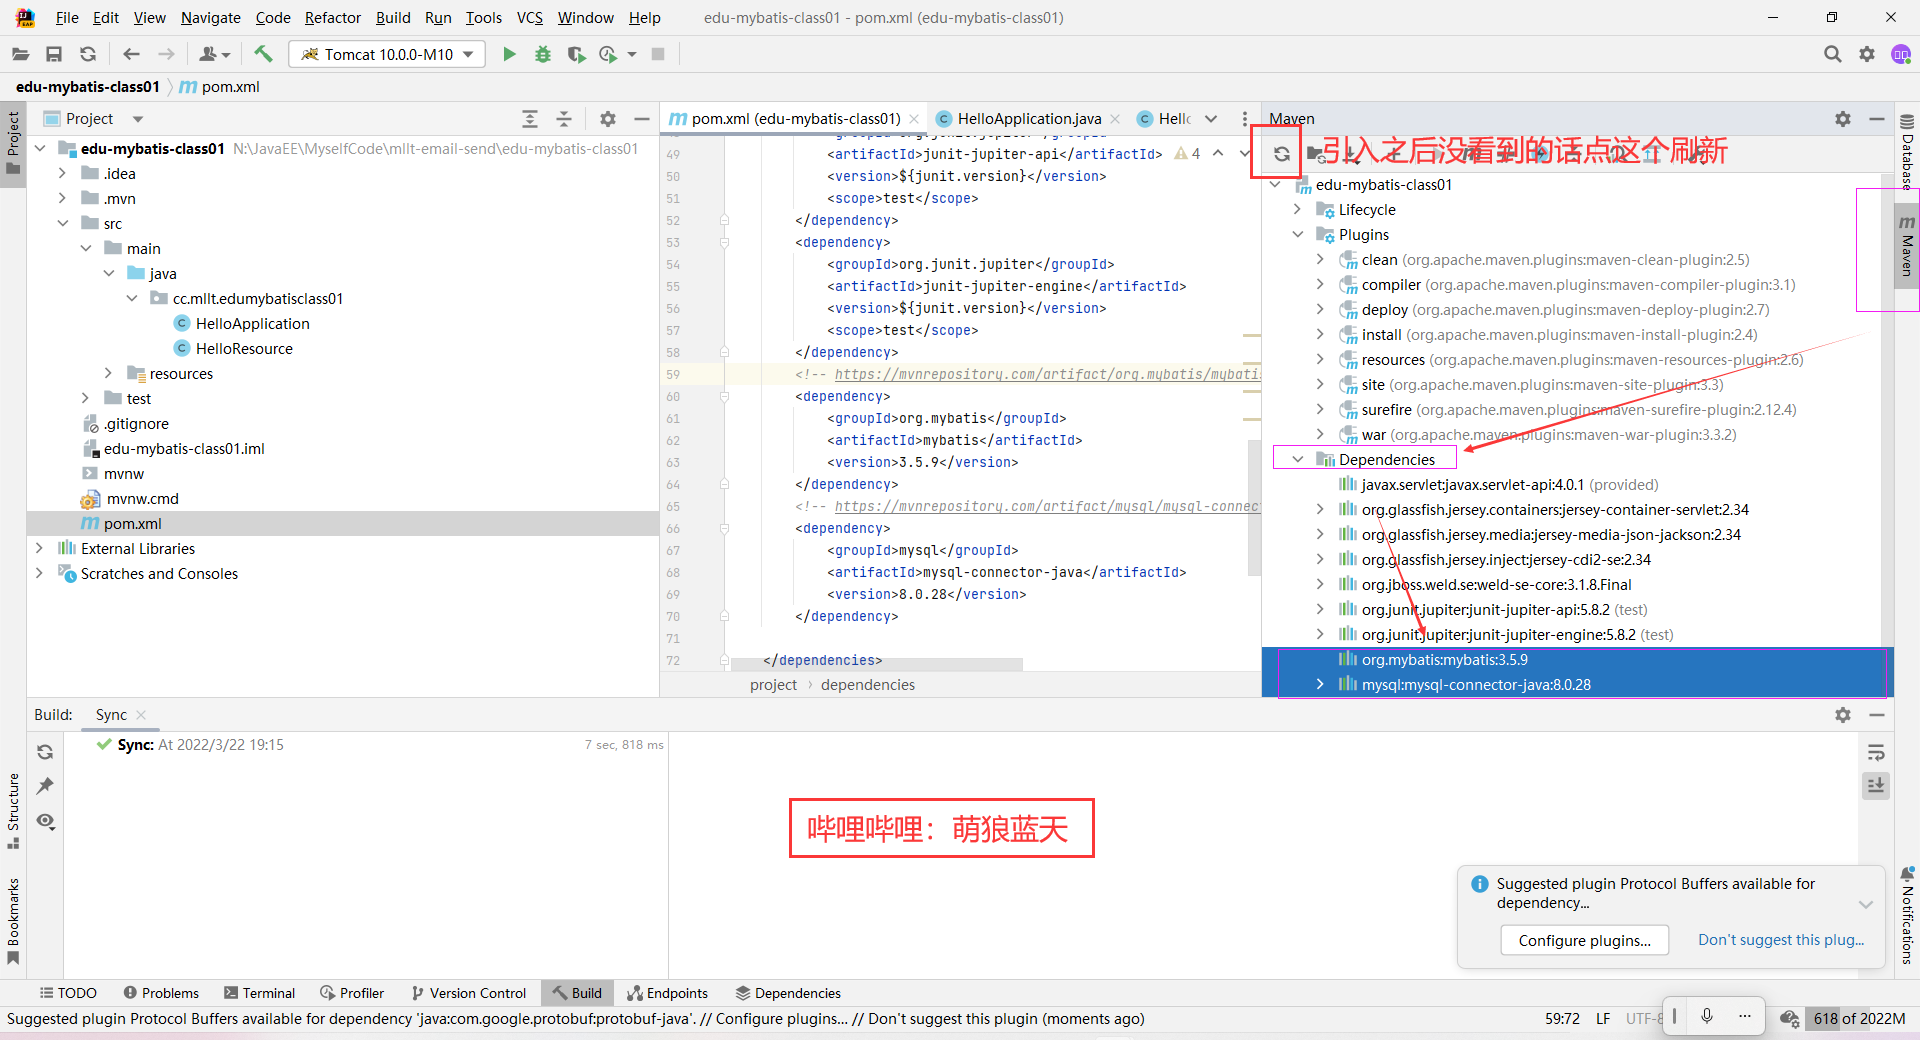Switch to HelloApplication.java tab
Screen dimensions: 1920x1040
(1028, 119)
